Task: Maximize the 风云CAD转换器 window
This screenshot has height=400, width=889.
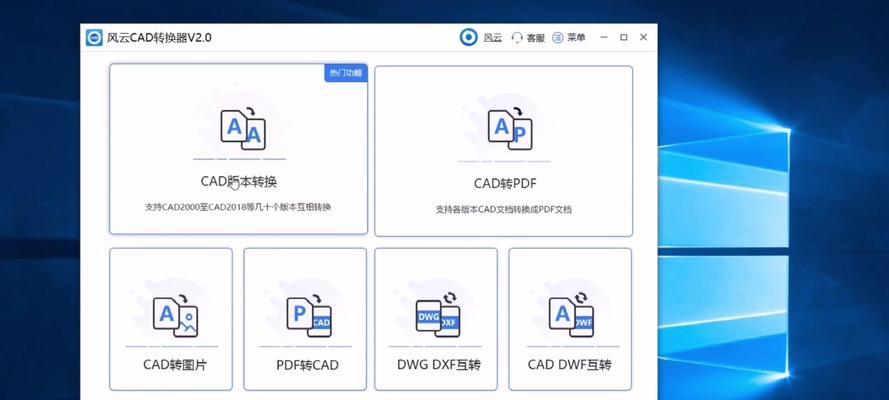Action: 624,37
